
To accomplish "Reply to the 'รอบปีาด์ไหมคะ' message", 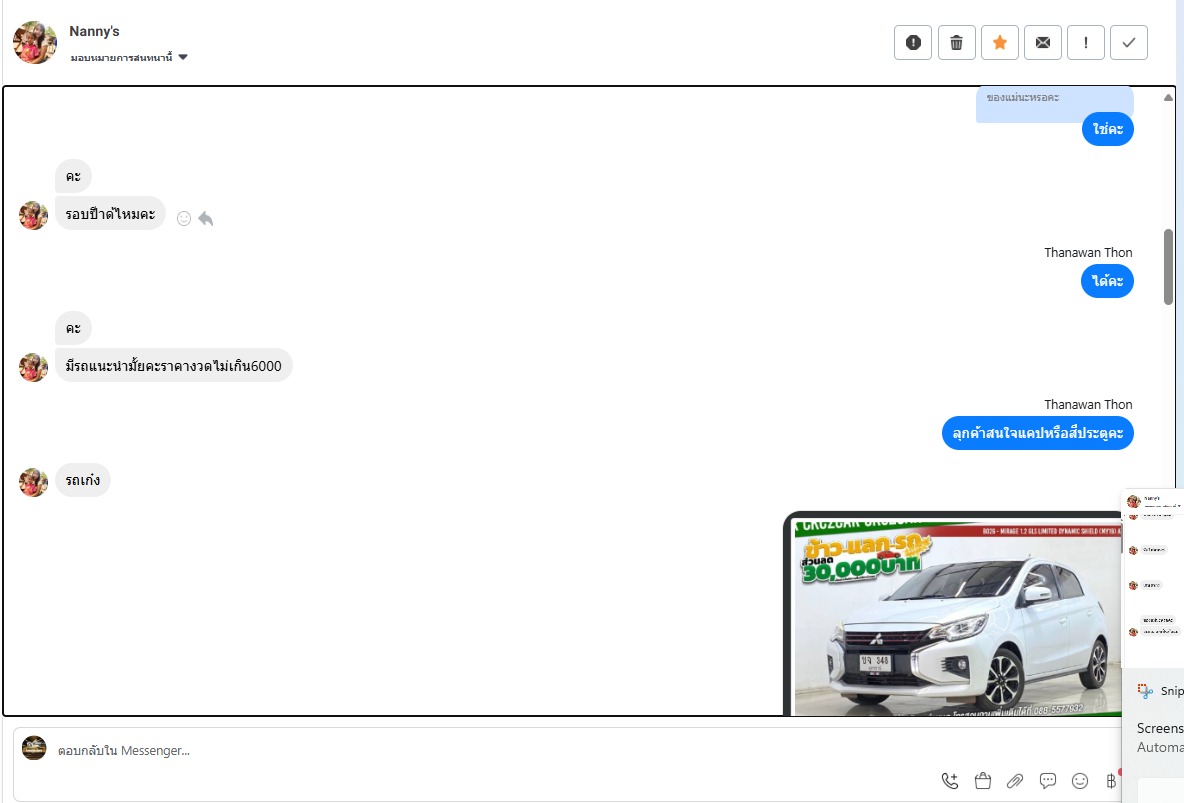I will click(x=205, y=218).
